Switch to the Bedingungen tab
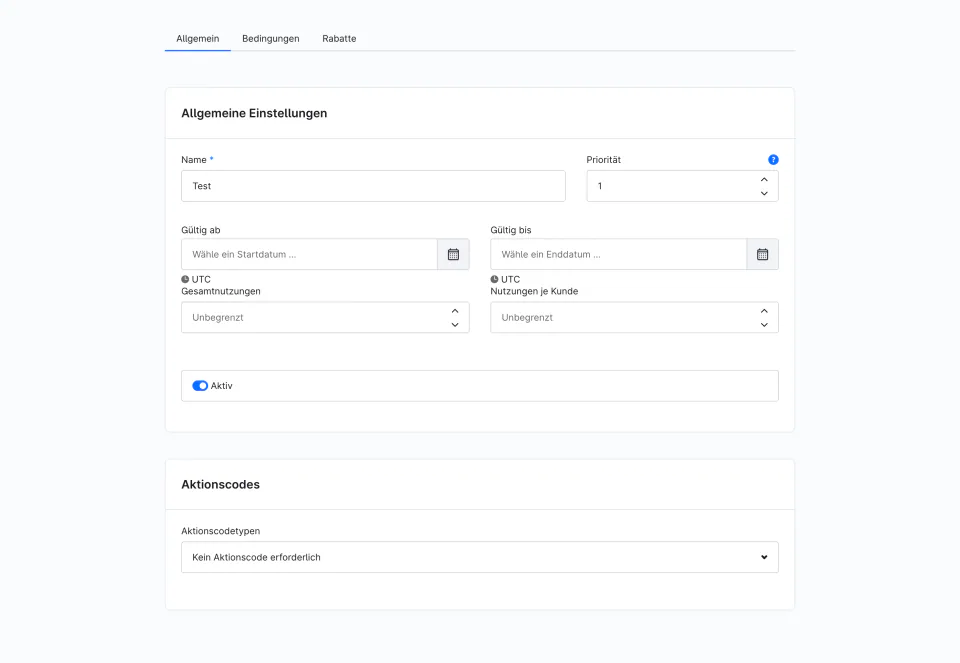The image size is (960, 663). coord(271,39)
